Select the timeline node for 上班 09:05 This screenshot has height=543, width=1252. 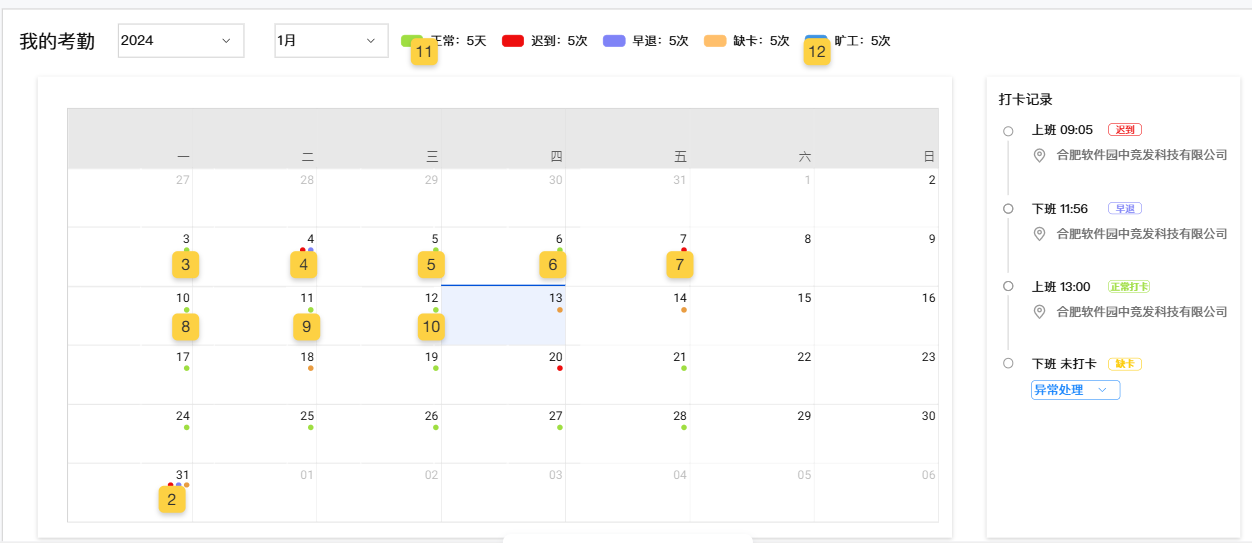coord(1008,131)
